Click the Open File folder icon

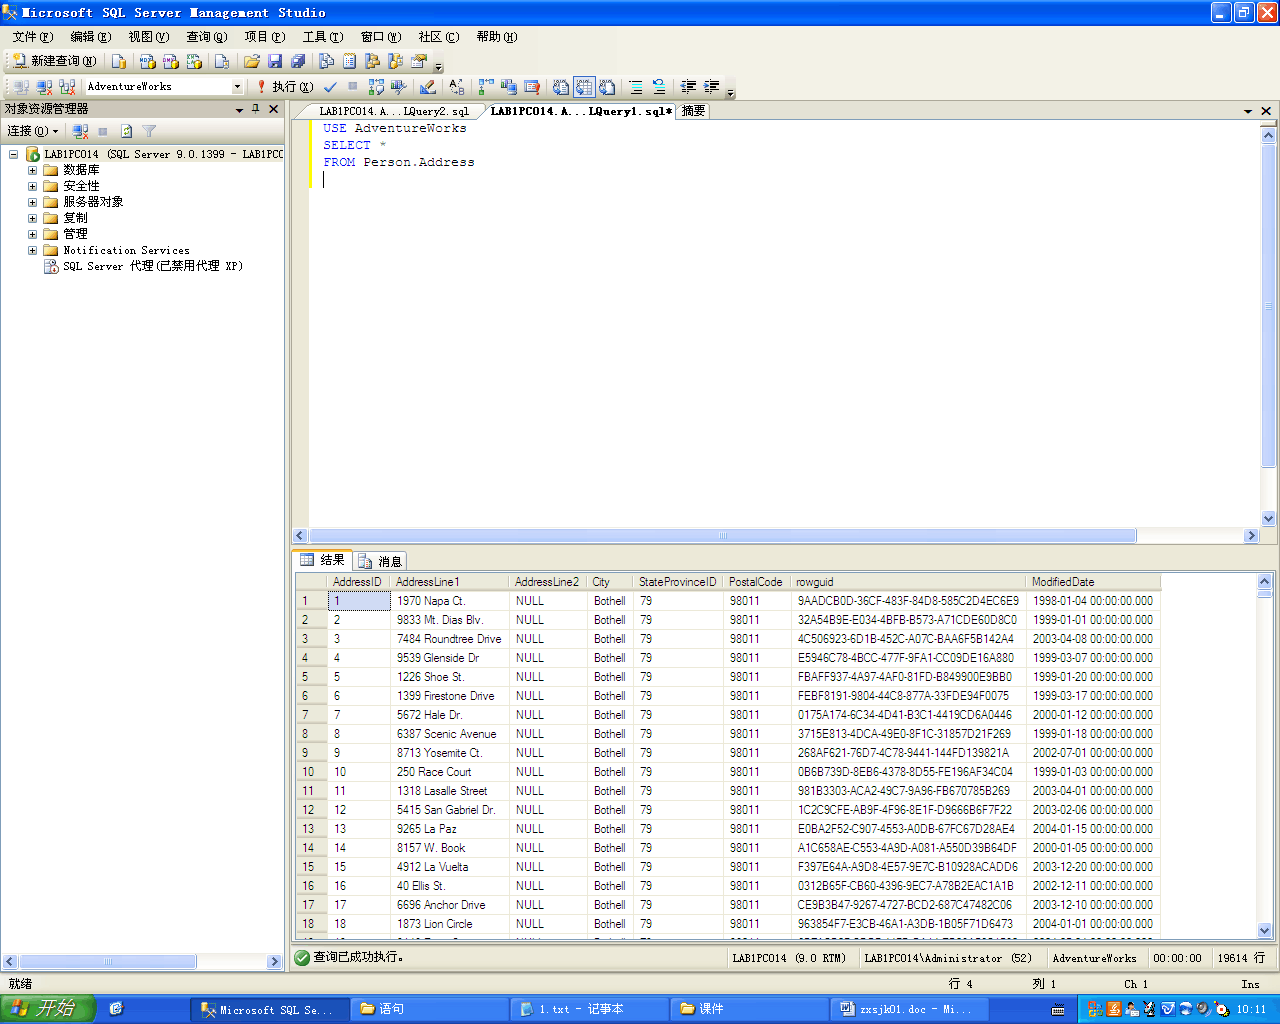tap(251, 61)
